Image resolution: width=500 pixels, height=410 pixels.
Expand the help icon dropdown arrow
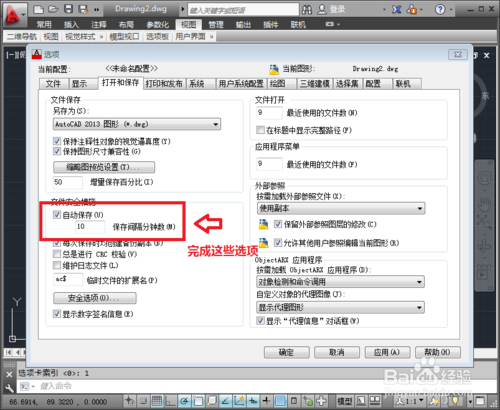point(451,10)
